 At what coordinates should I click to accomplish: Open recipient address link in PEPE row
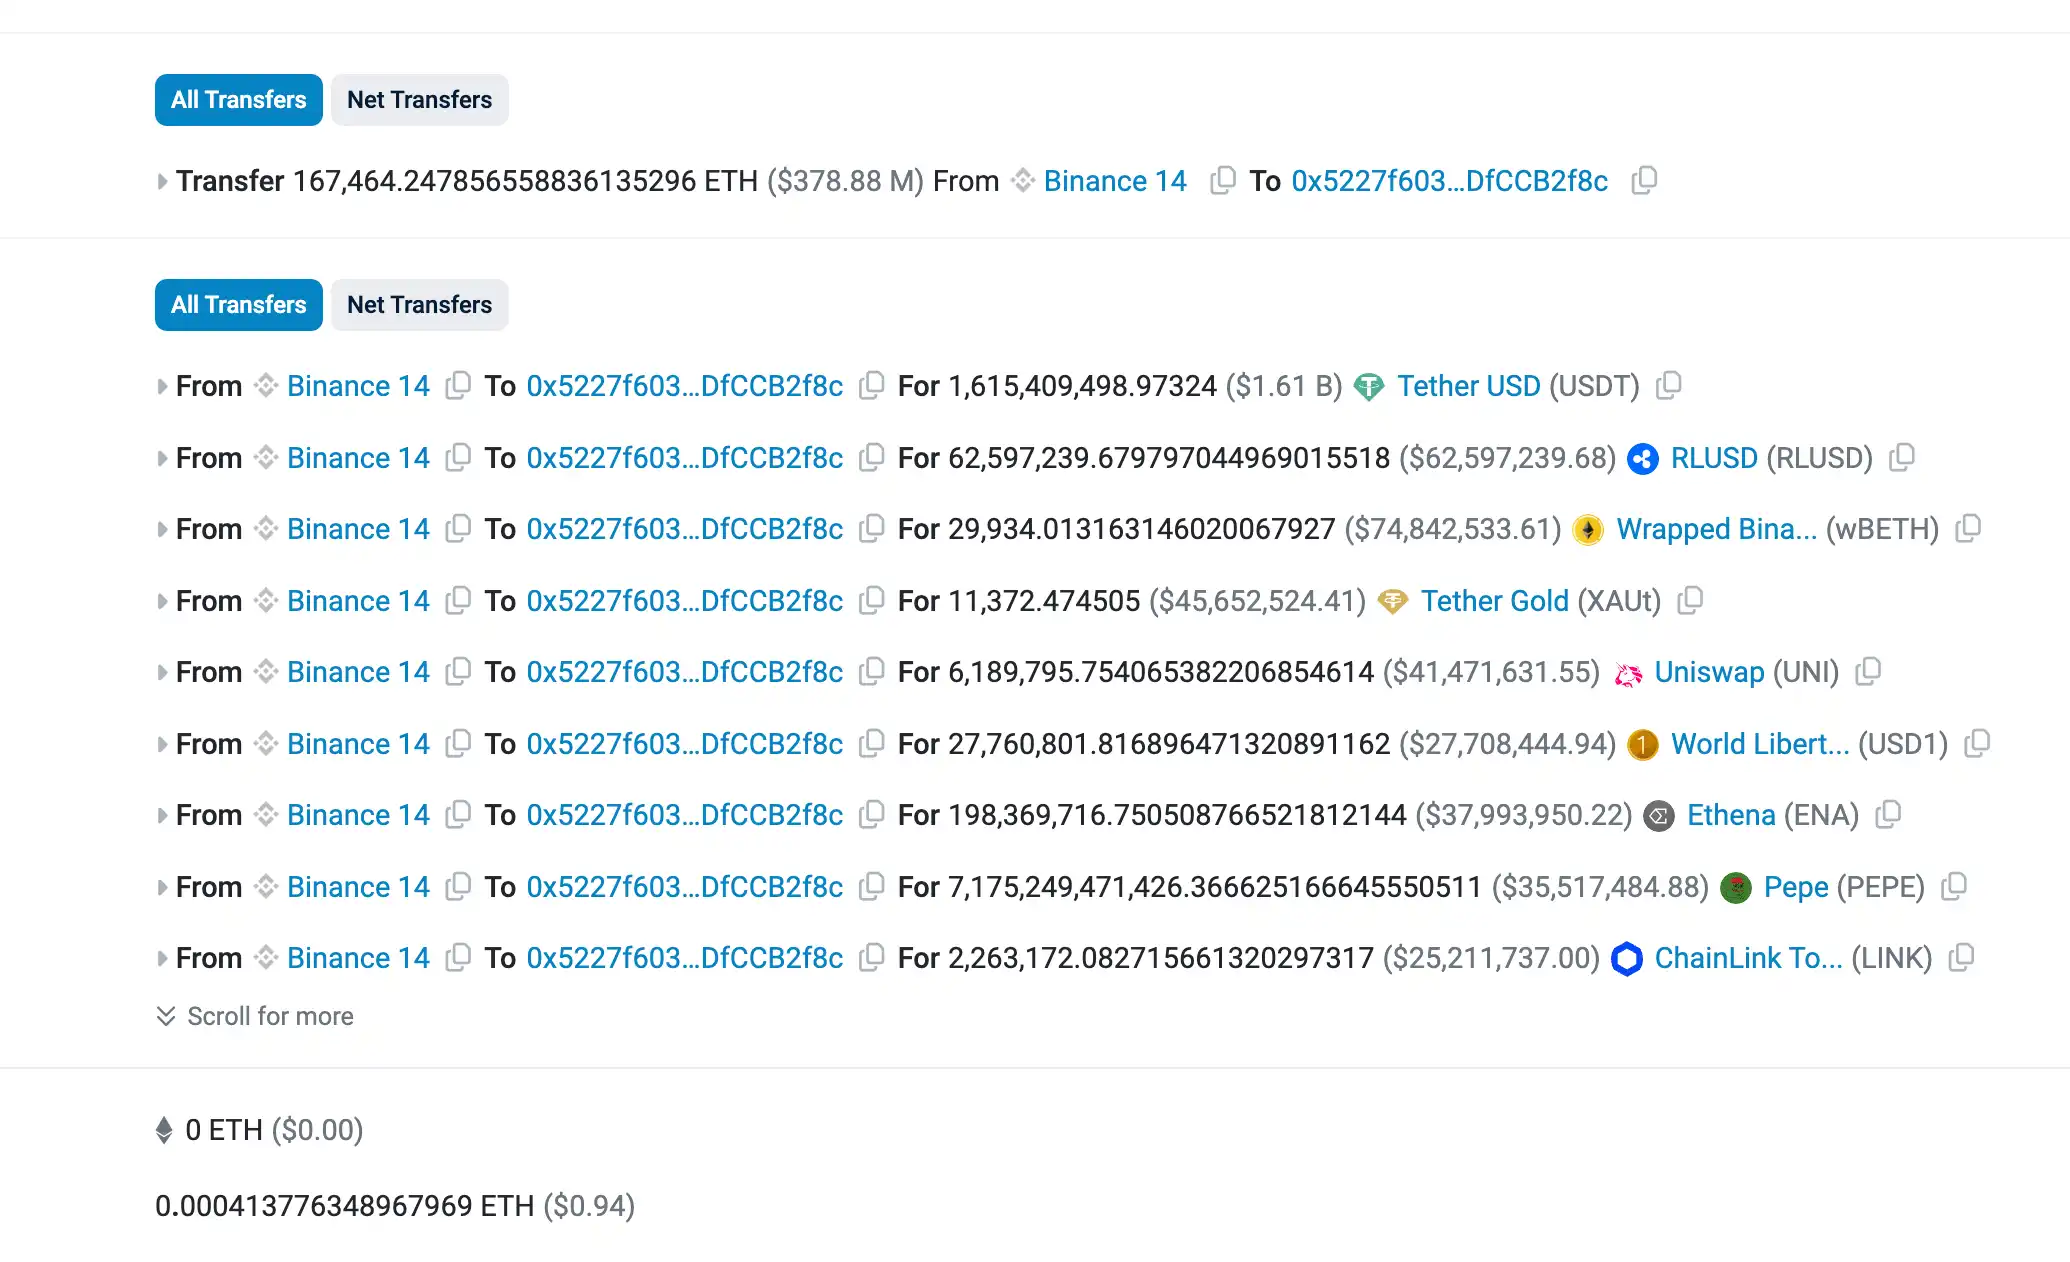click(x=684, y=887)
